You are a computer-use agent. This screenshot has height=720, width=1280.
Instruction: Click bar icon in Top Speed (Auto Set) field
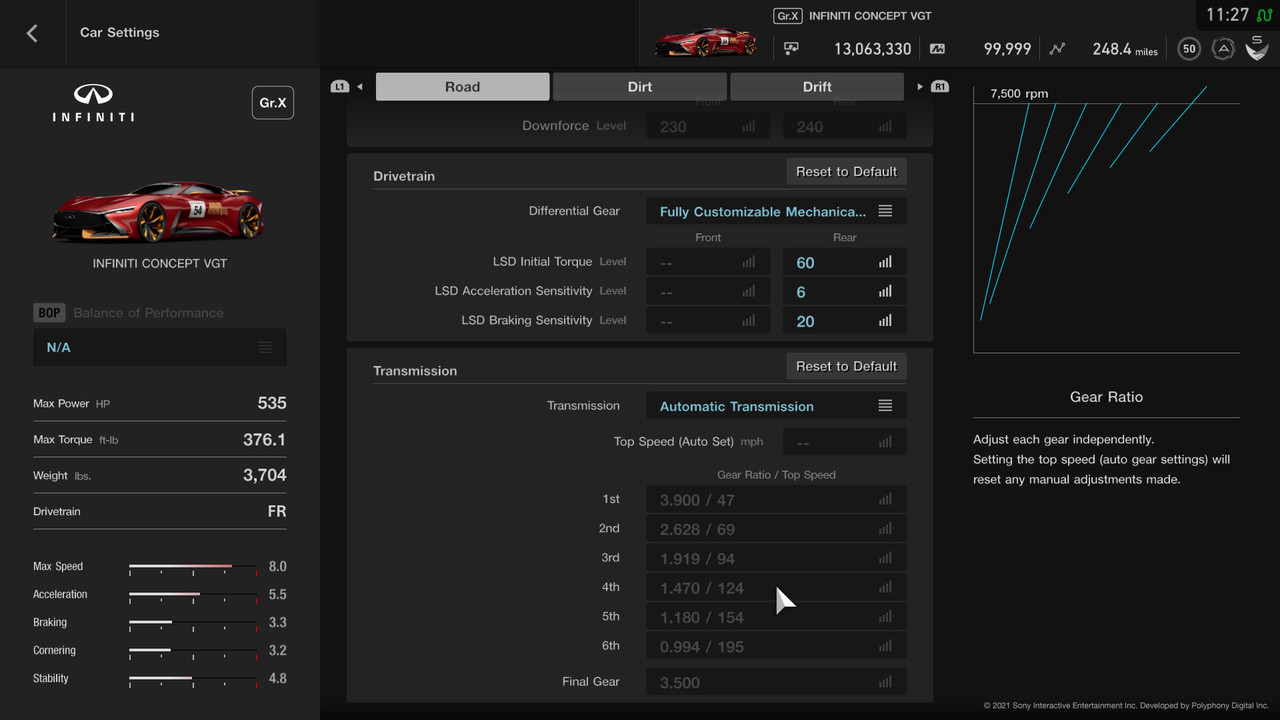point(885,442)
